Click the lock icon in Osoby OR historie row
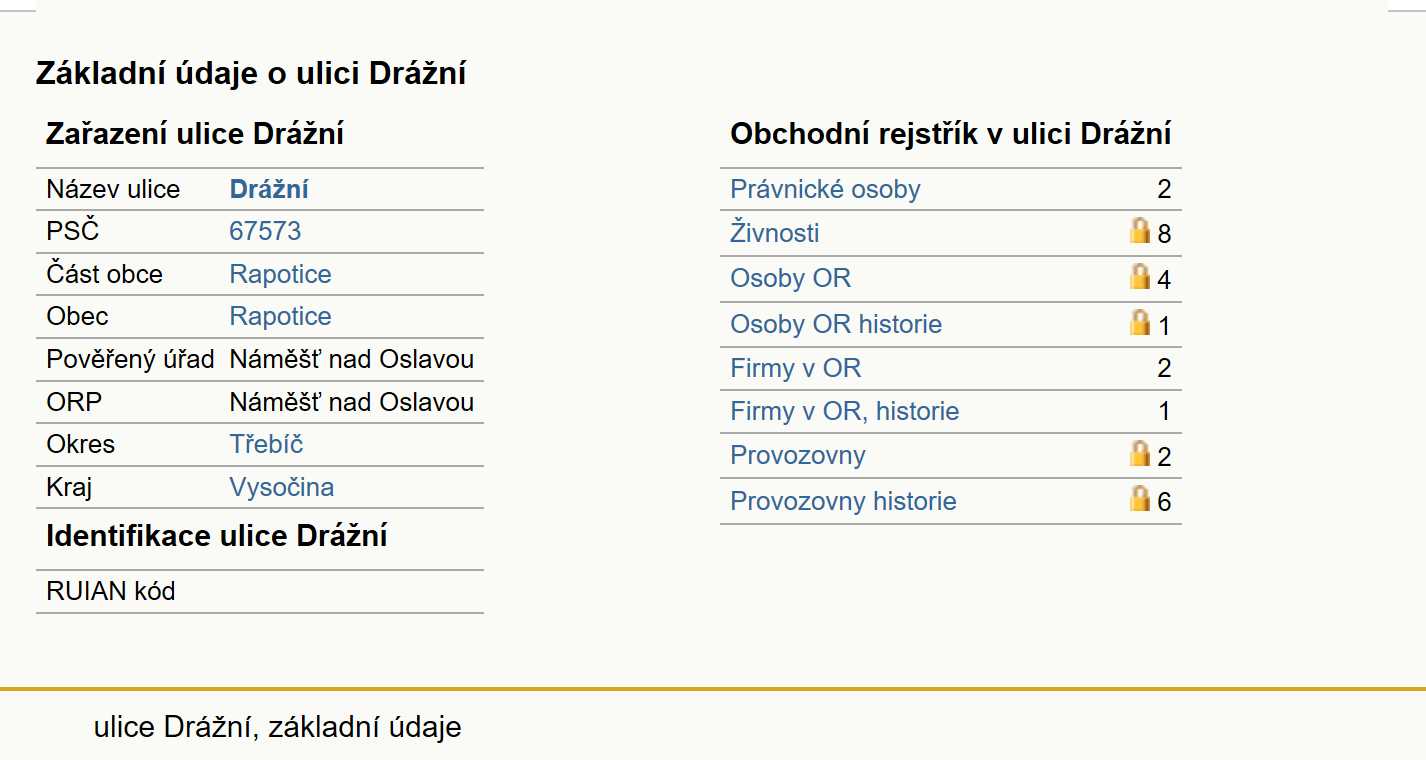 tap(1140, 323)
